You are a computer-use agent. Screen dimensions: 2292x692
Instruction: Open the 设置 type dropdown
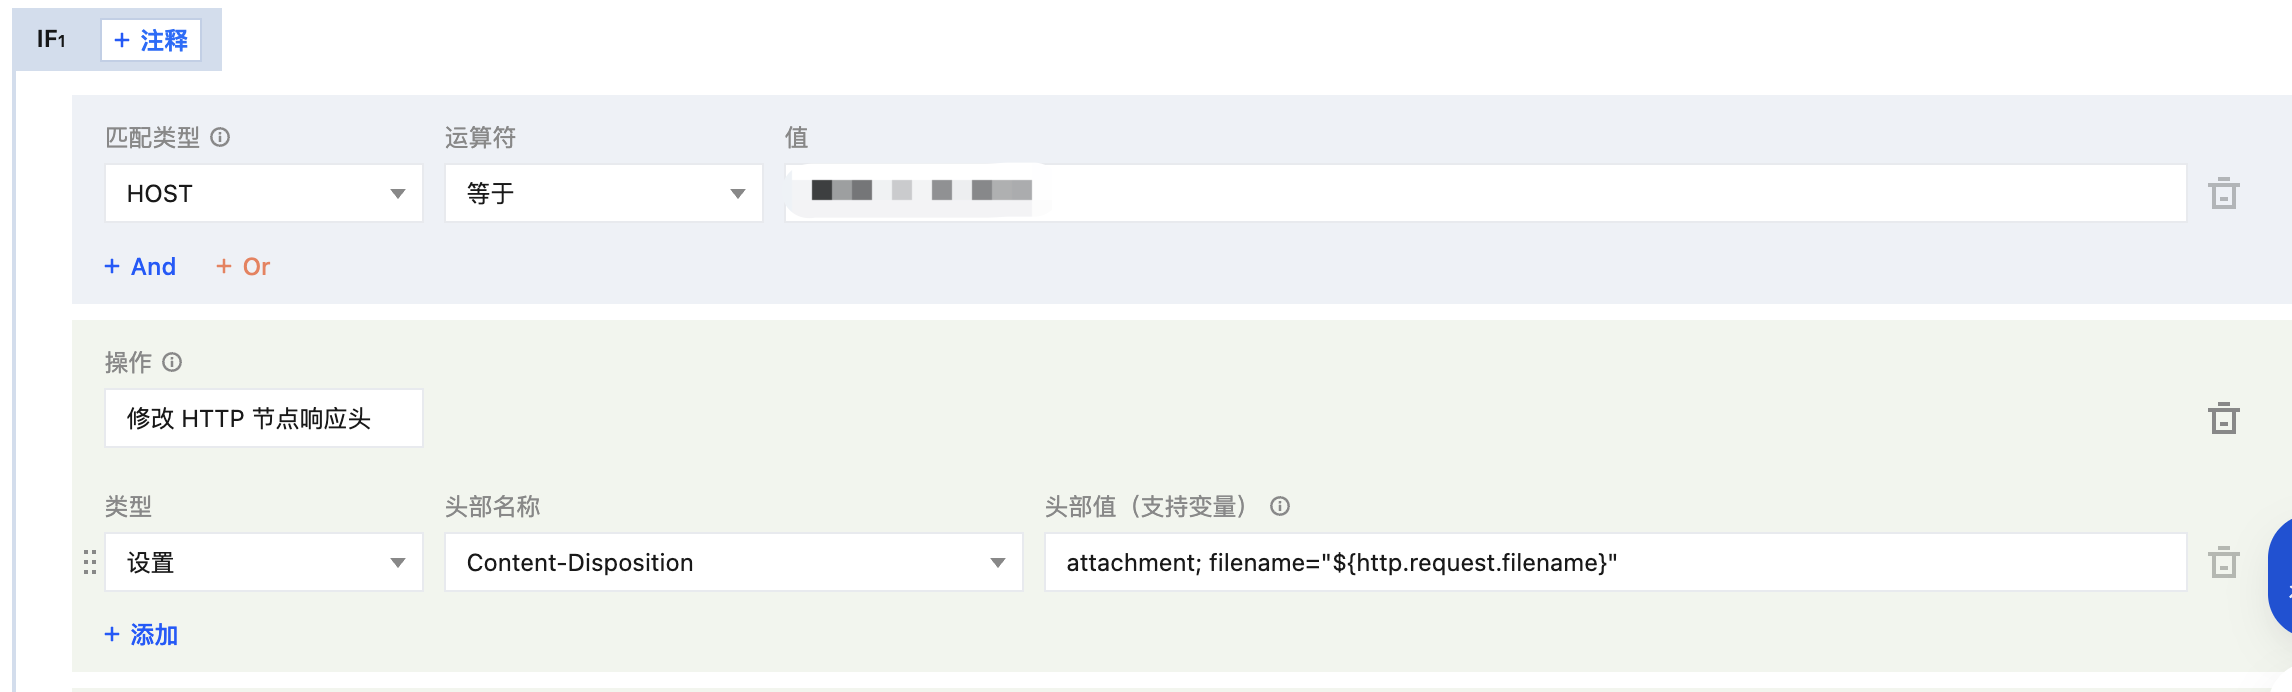(x=264, y=562)
